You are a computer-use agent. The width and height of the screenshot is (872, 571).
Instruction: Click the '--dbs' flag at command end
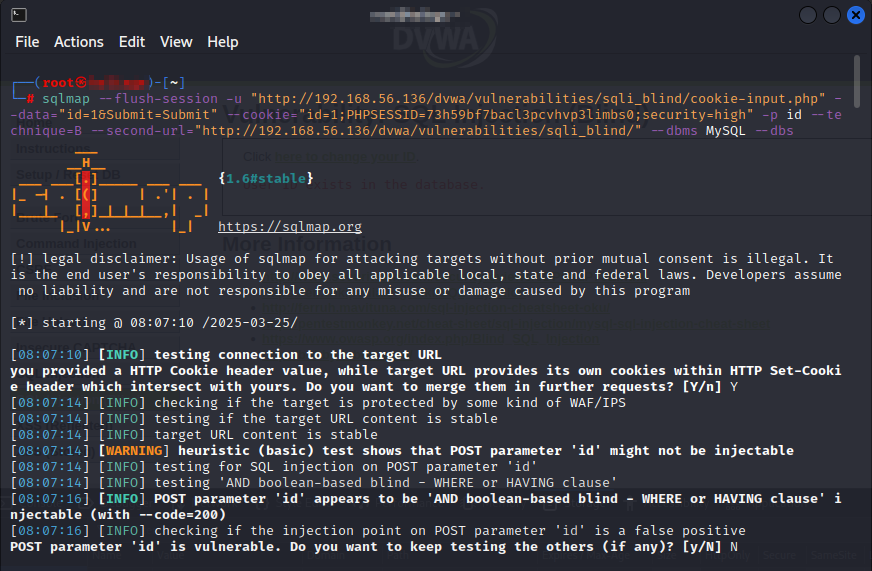(774, 131)
